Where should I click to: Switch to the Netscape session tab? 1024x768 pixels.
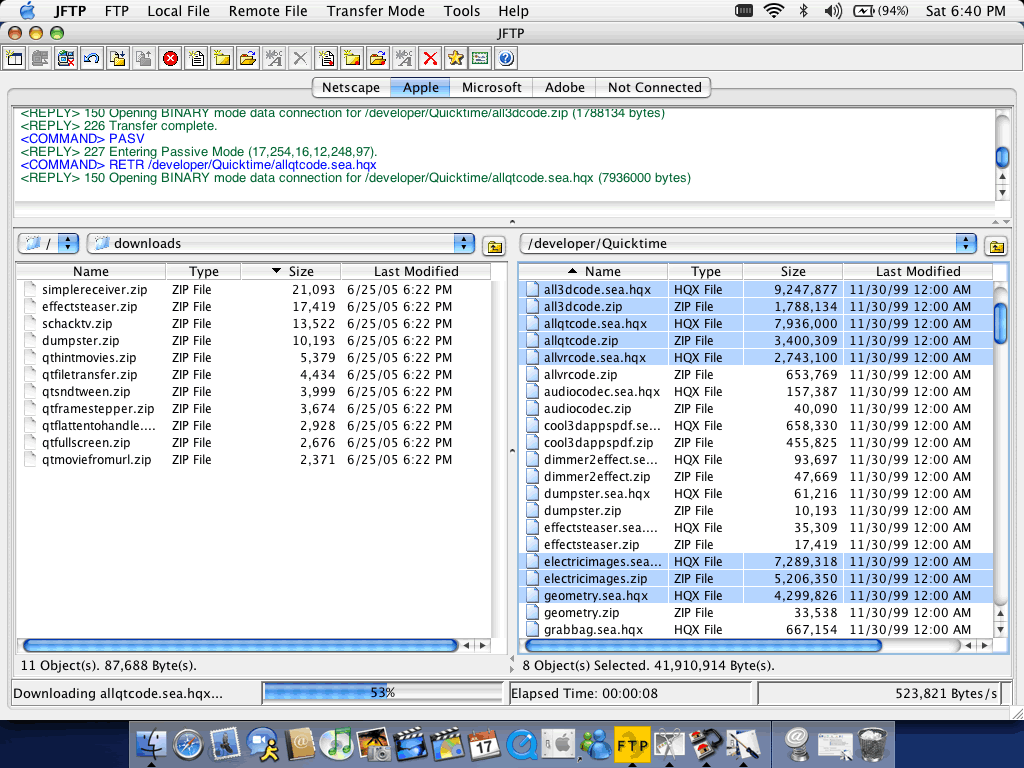(351, 88)
